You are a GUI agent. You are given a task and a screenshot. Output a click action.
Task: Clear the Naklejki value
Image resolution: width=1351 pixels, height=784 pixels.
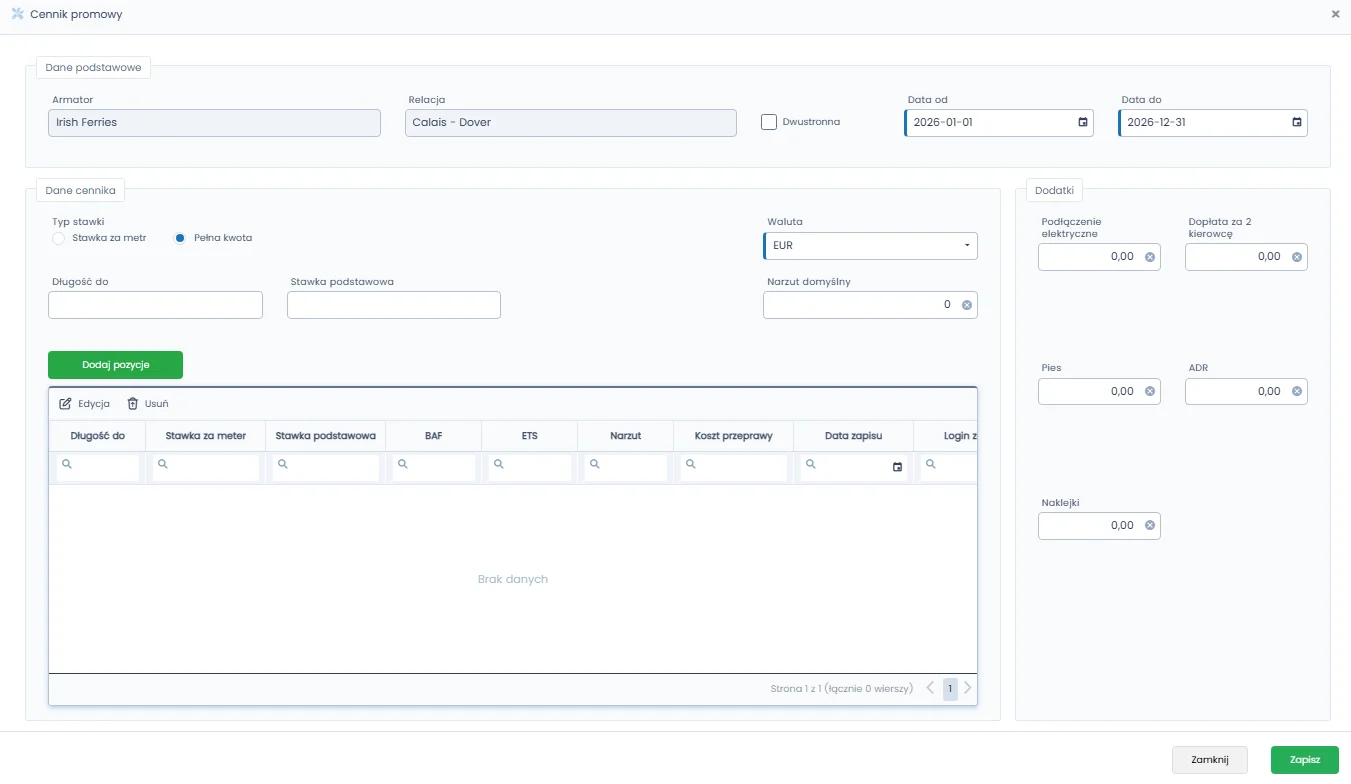pos(1149,525)
